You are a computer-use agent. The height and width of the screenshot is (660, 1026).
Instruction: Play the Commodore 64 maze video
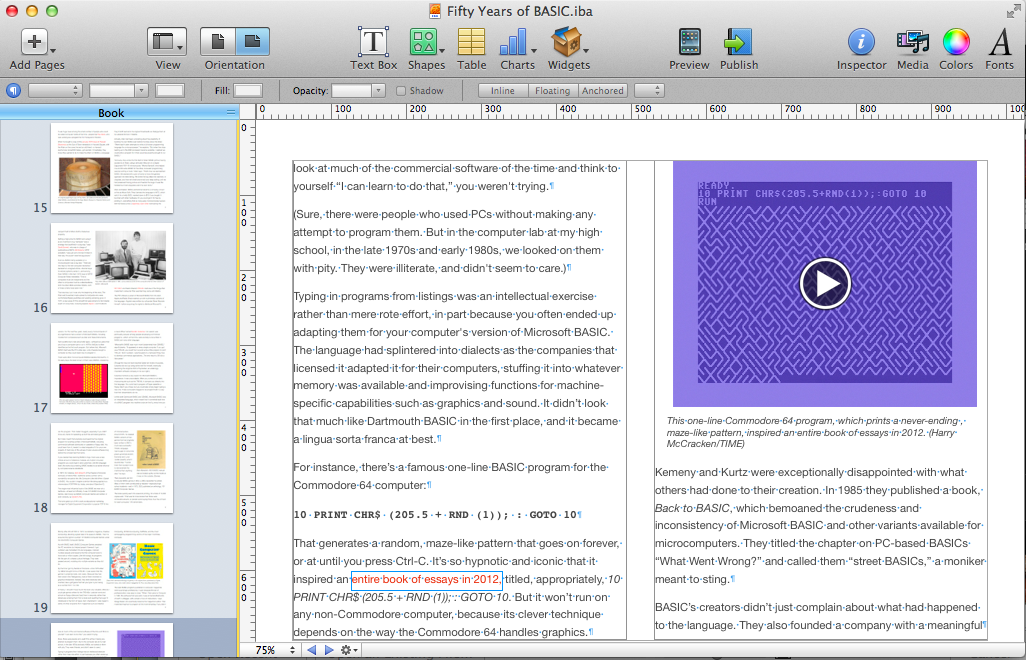(x=824, y=284)
